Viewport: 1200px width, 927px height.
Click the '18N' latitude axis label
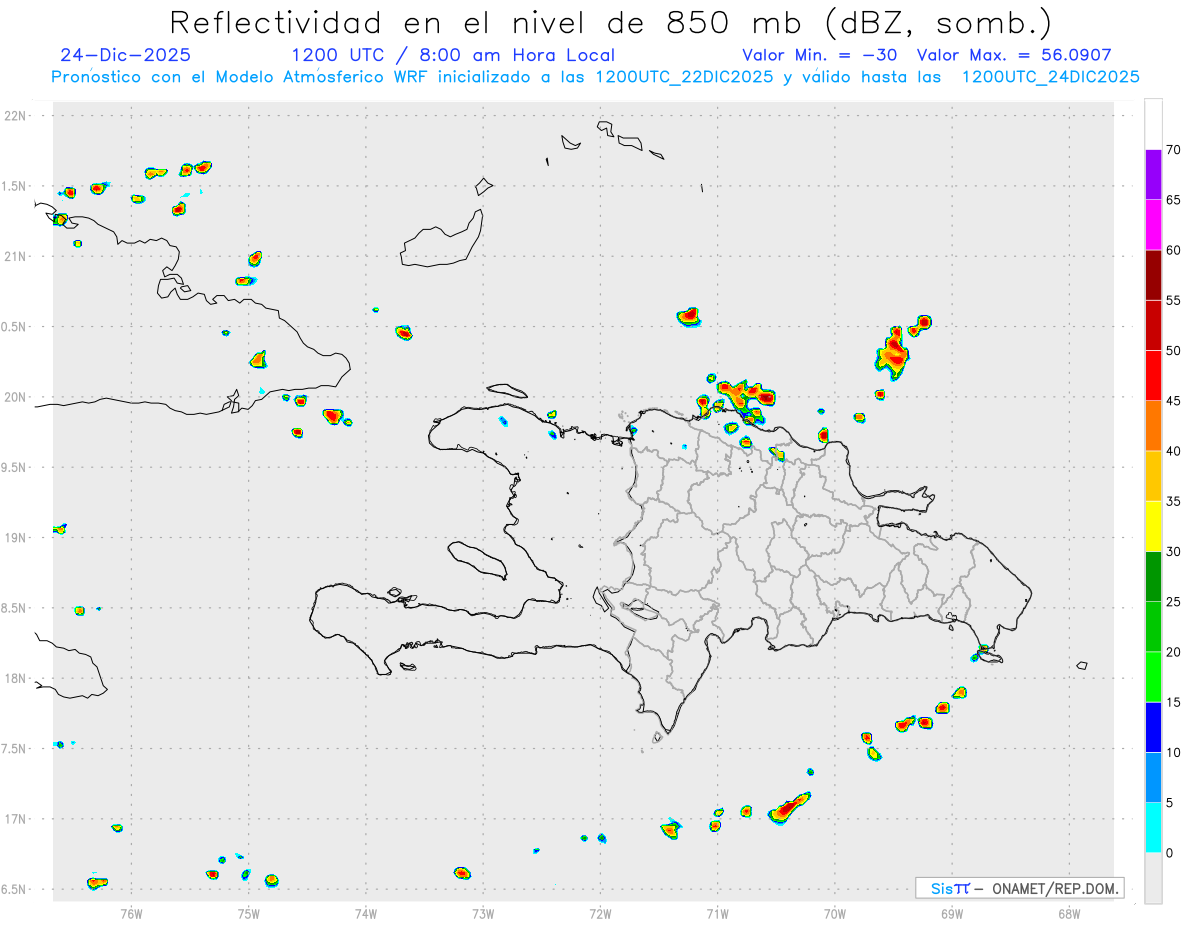coord(15,679)
